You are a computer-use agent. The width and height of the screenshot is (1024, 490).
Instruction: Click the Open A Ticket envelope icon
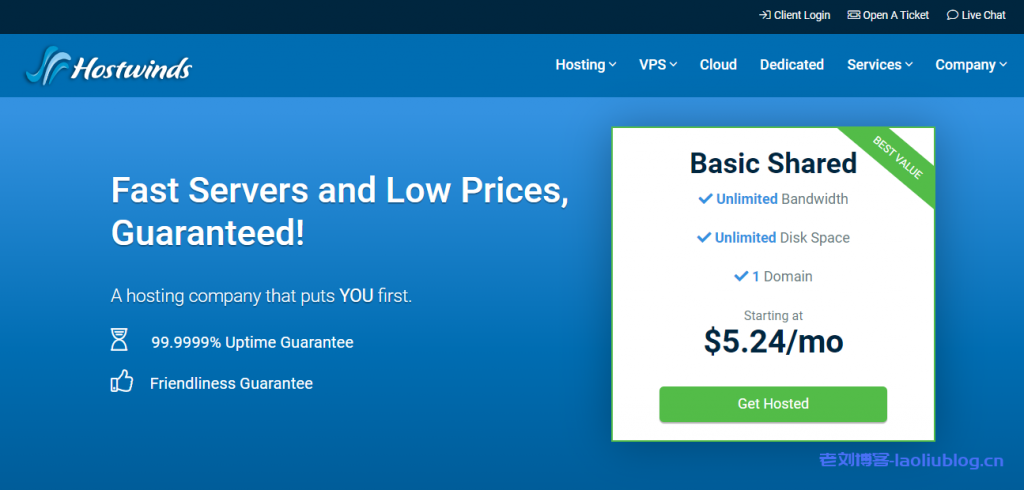coord(853,15)
